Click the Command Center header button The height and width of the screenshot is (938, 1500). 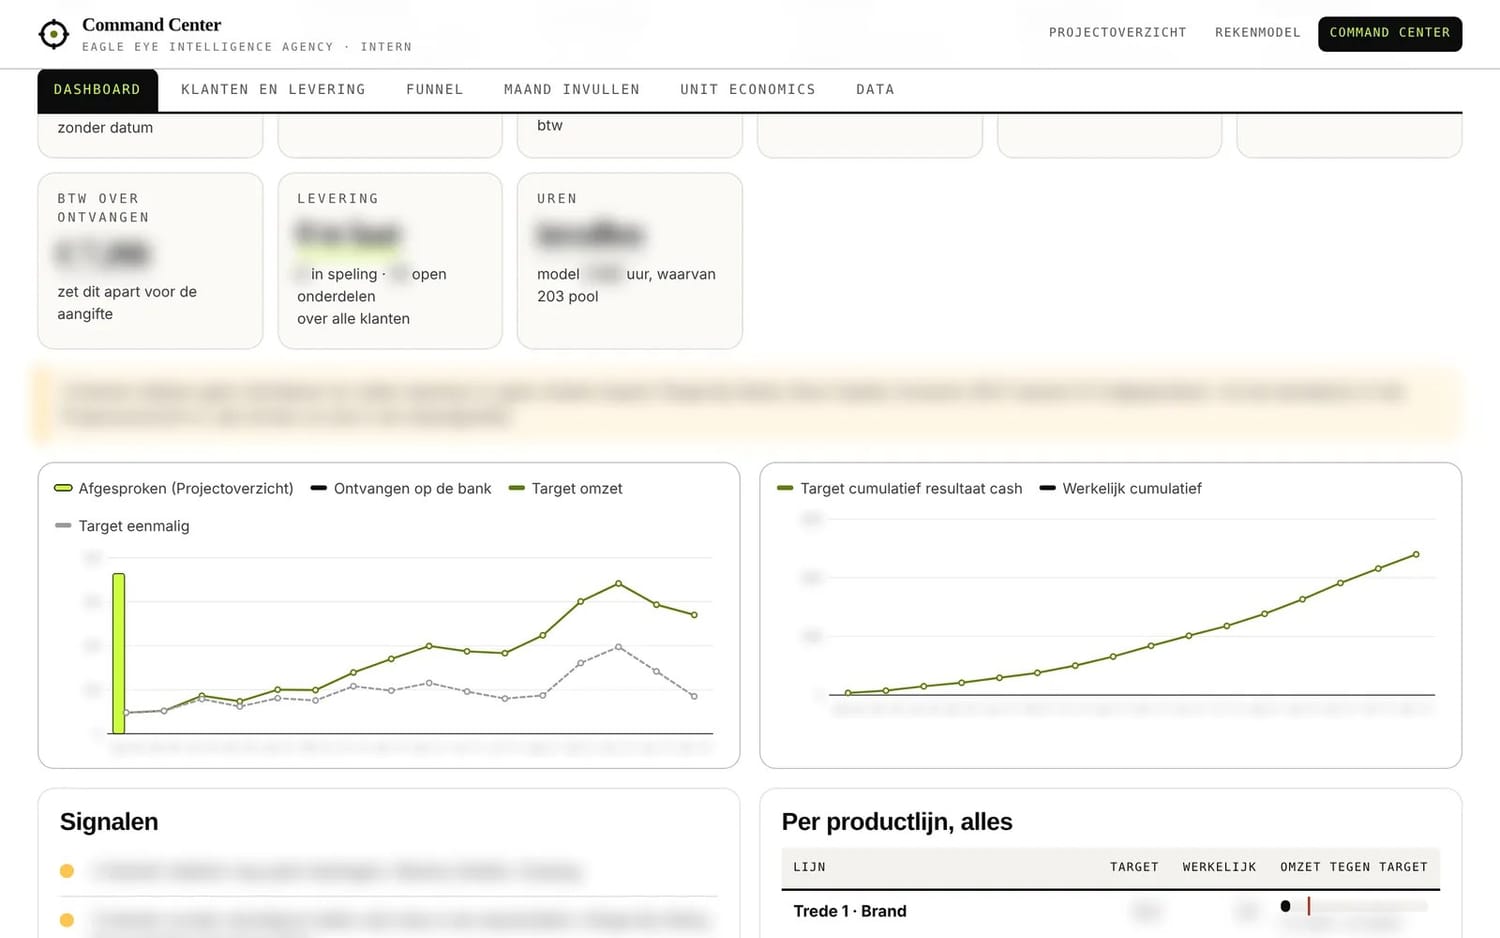1390,33
